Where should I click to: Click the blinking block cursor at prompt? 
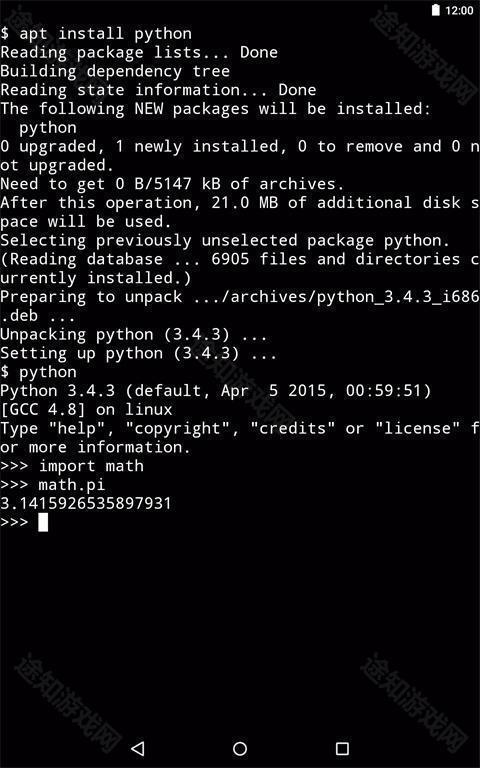coord(43,522)
